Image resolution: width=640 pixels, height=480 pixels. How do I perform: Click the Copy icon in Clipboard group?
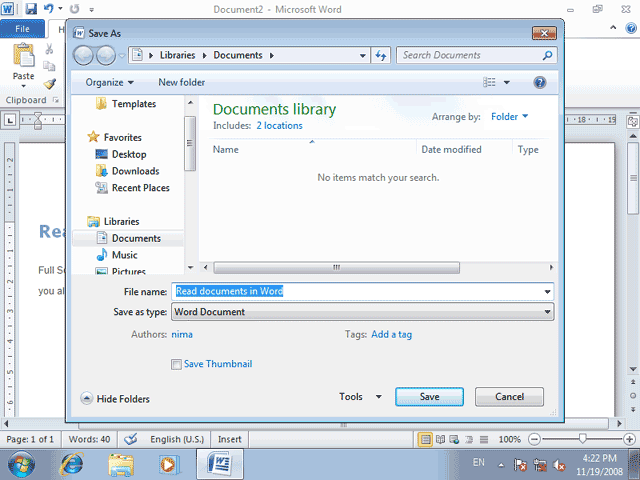click(49, 66)
